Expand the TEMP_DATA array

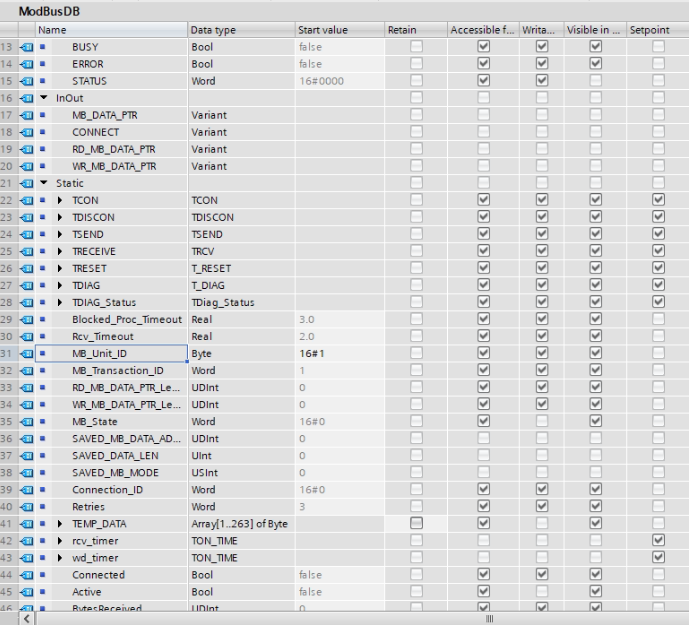pos(65,523)
